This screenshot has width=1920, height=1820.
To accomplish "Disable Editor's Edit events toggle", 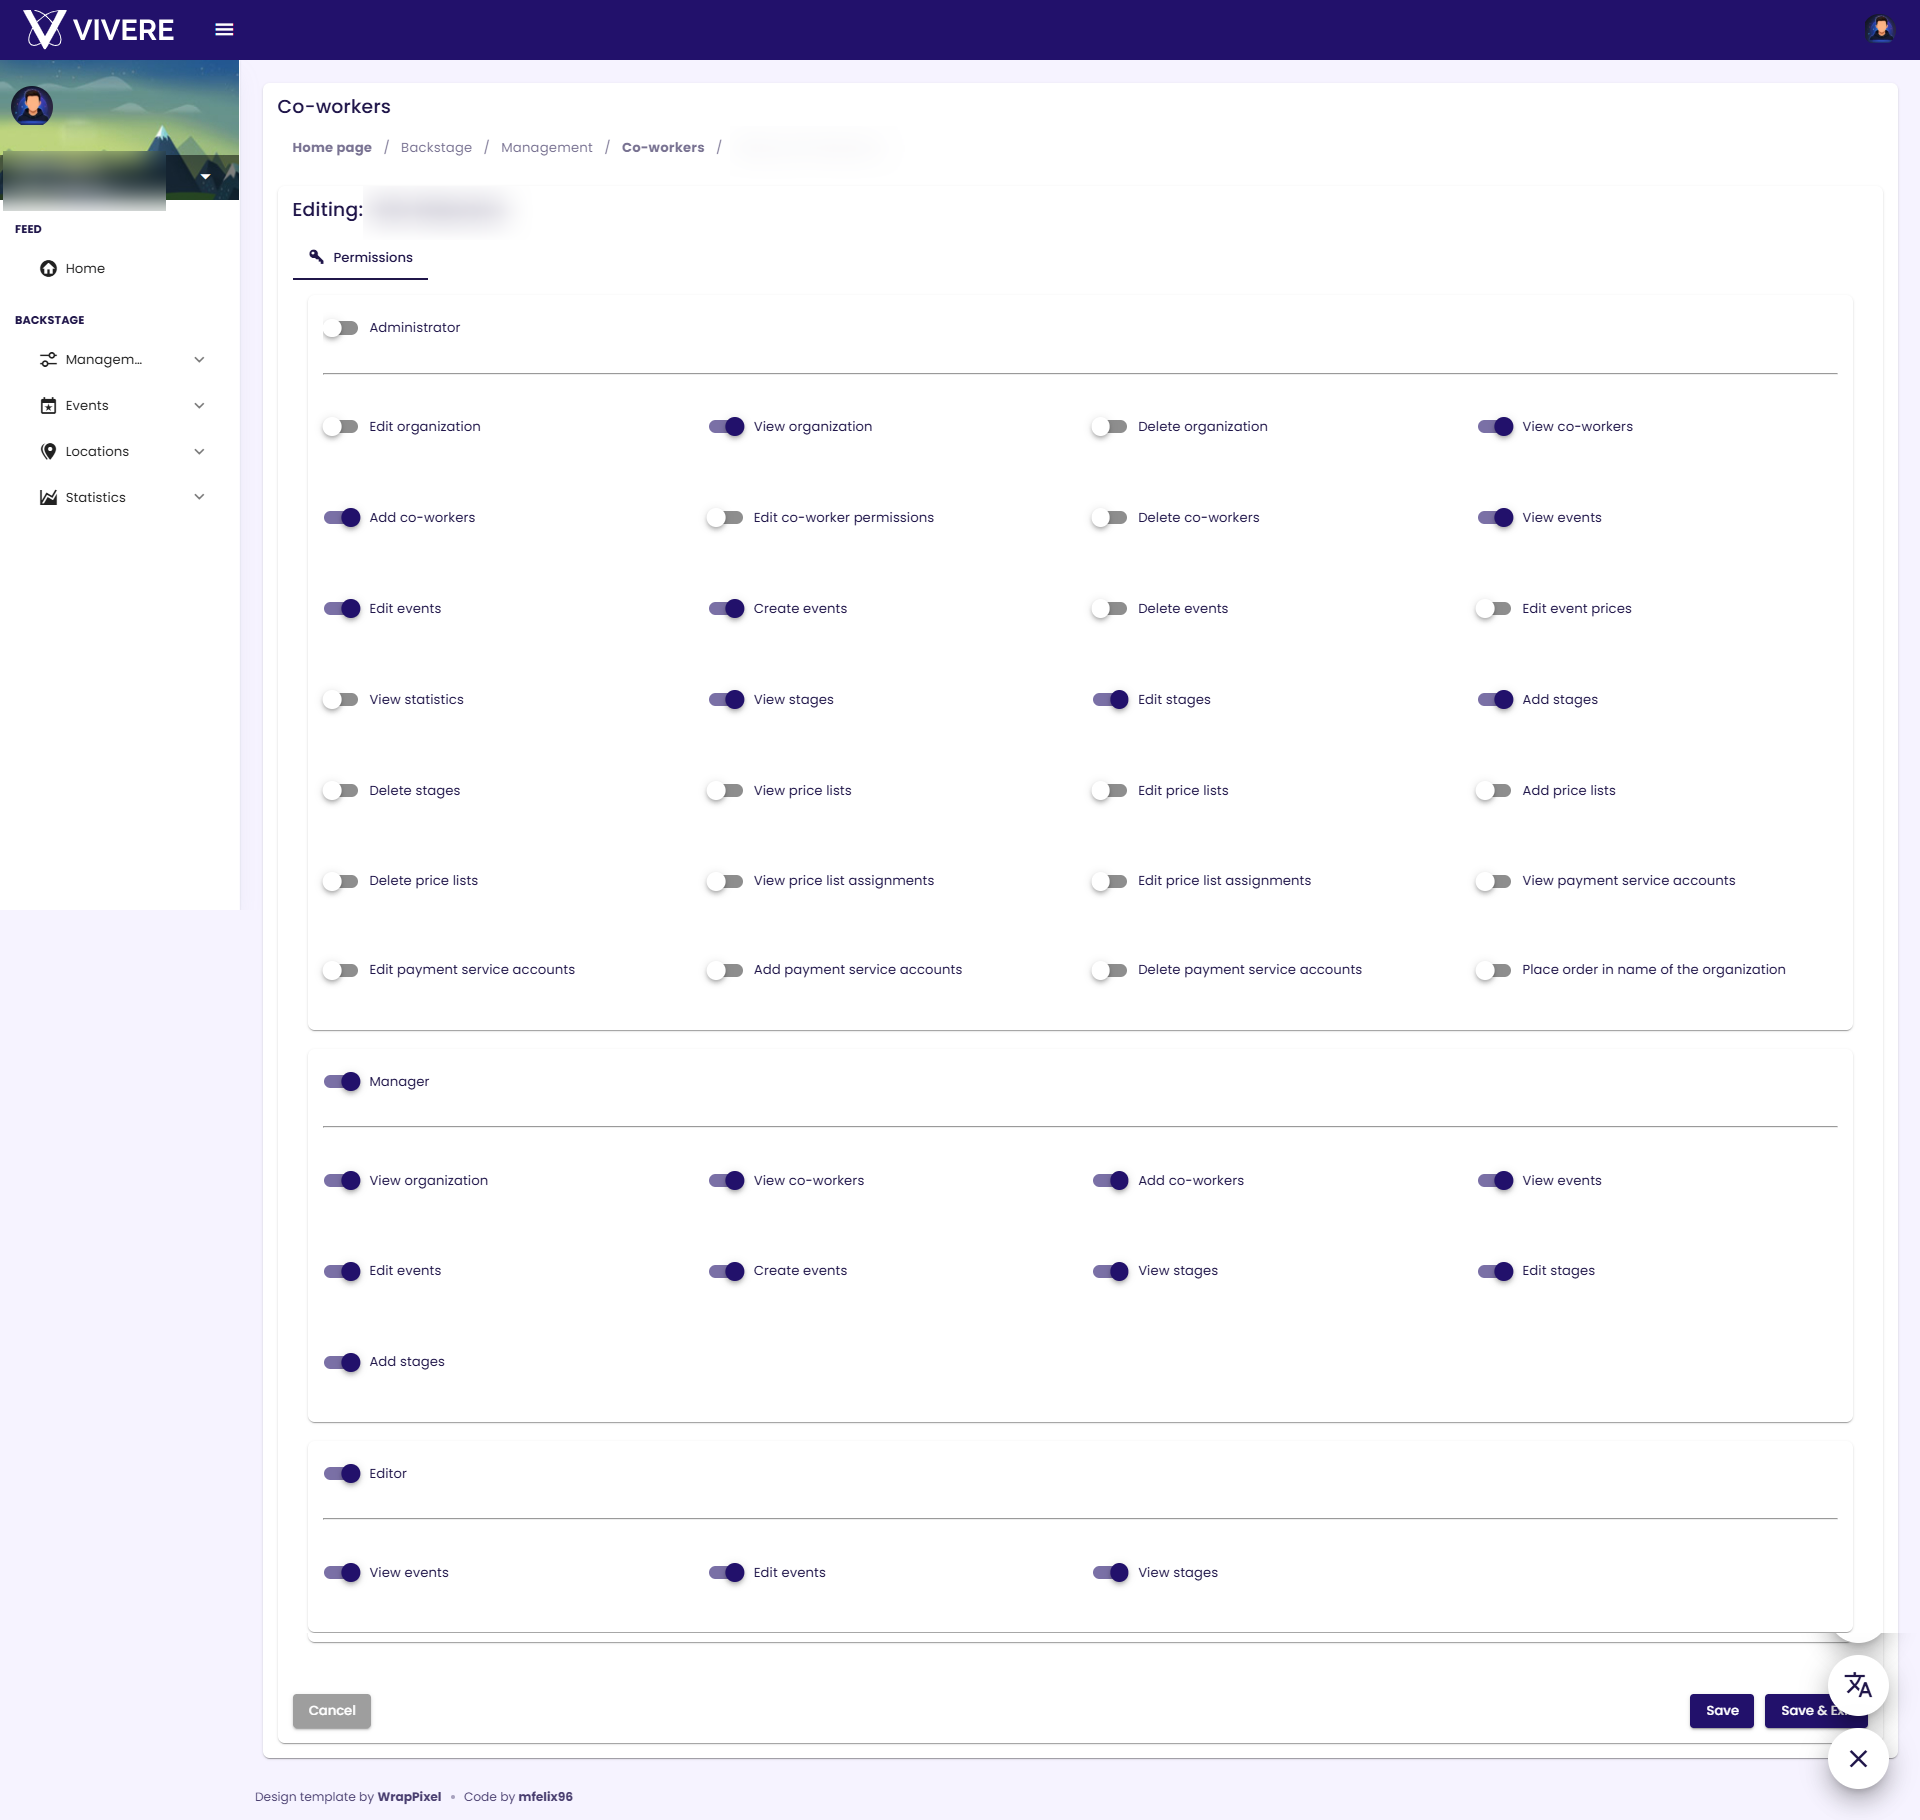I will [x=726, y=1573].
